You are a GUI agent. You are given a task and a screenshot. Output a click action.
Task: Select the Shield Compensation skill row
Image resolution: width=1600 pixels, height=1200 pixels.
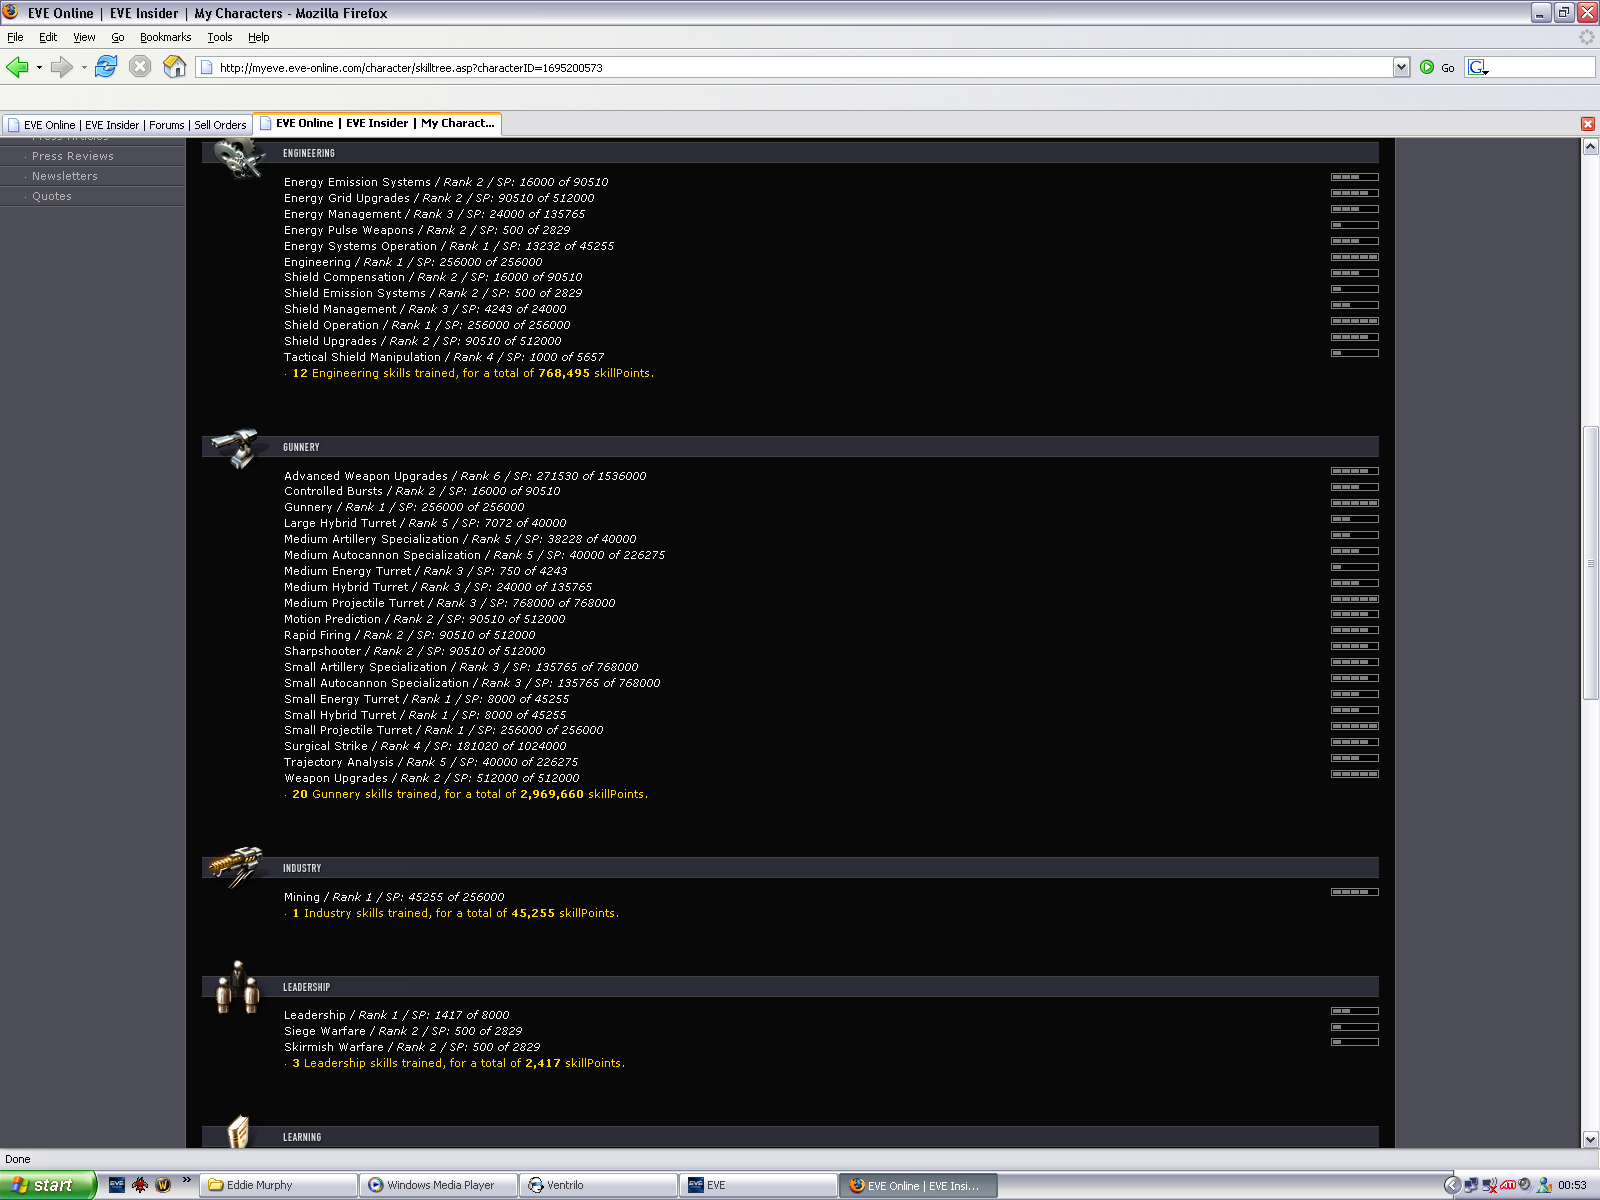pos(433,277)
